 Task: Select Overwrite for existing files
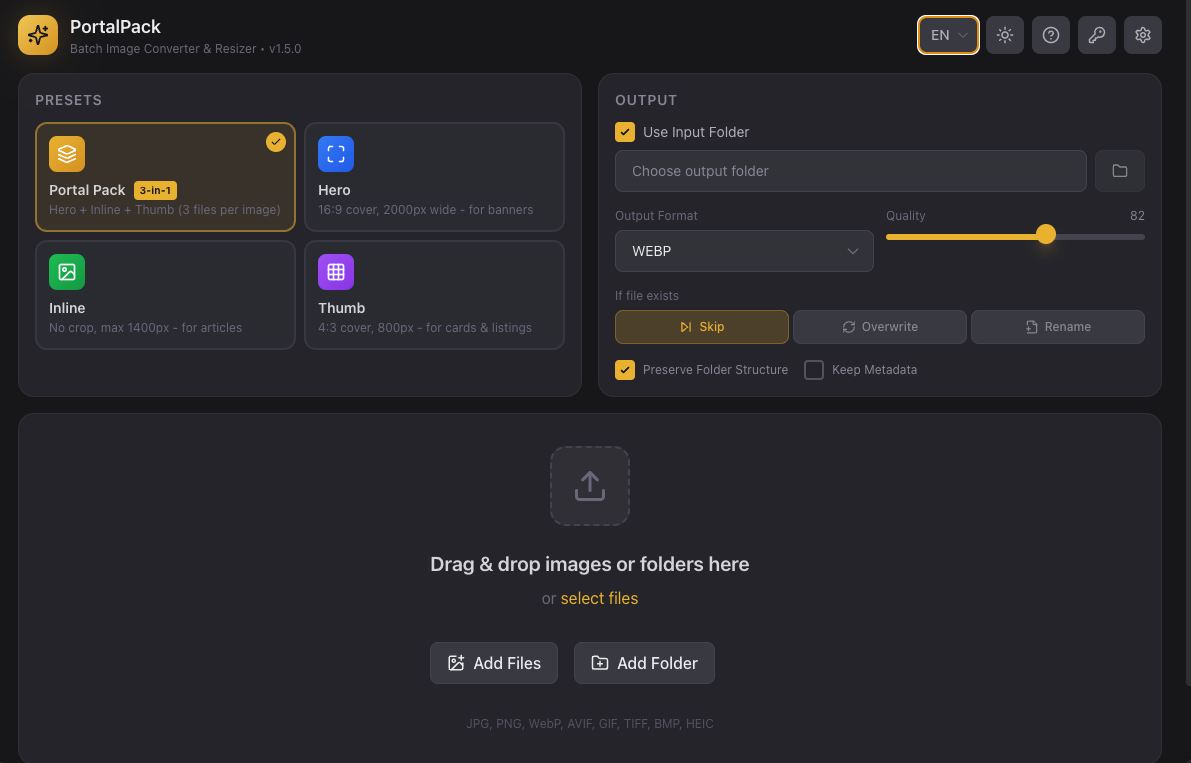pyautogui.click(x=879, y=326)
